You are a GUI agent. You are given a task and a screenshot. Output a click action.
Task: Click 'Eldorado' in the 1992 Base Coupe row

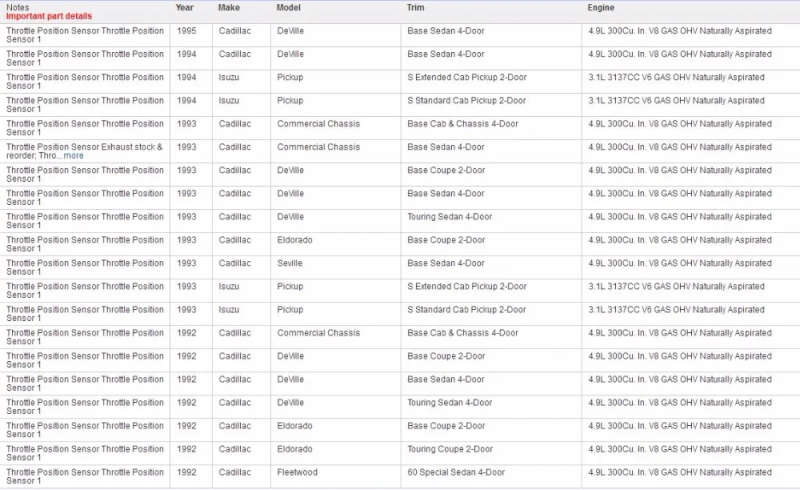[294, 426]
